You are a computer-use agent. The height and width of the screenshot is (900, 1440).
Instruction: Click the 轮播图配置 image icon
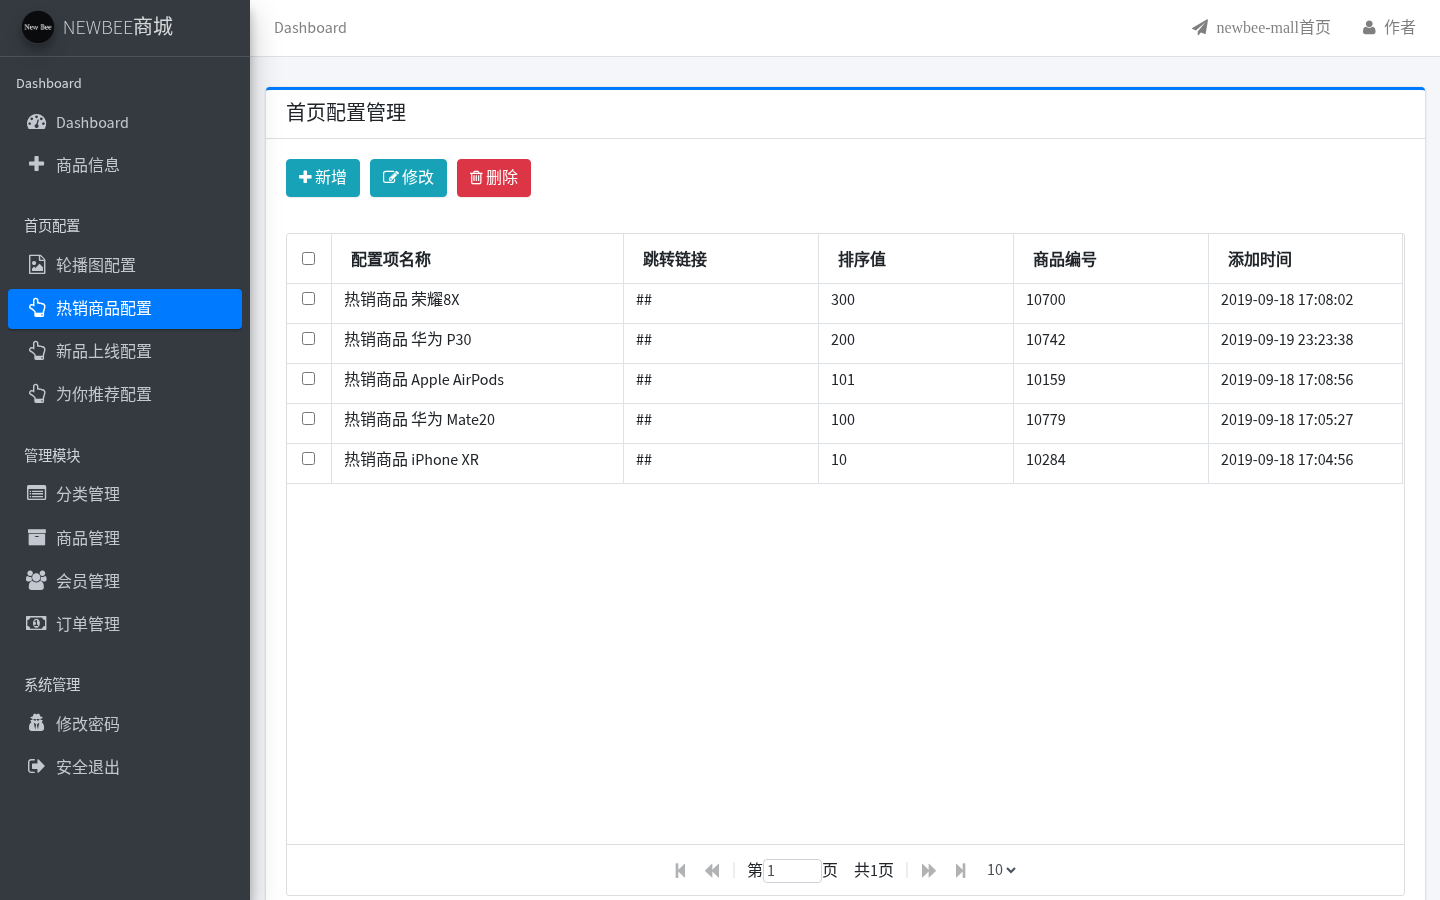coord(37,265)
